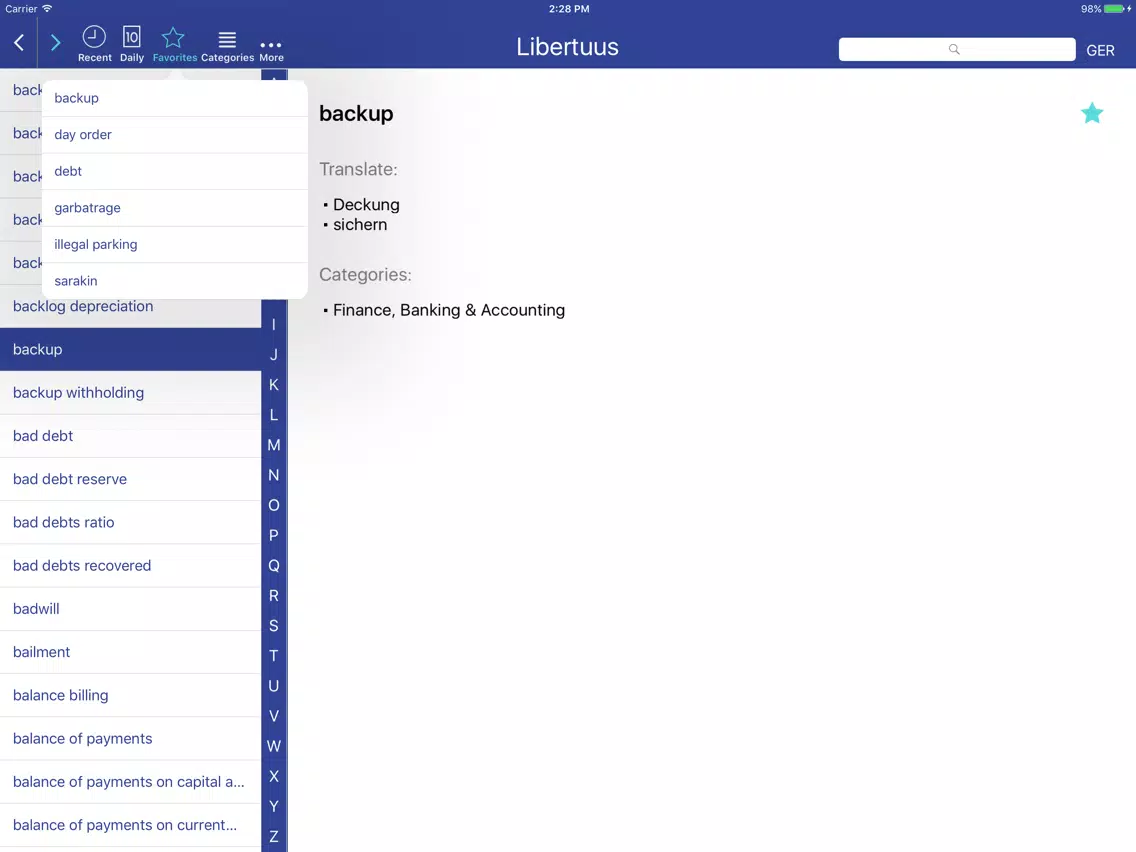Viewport: 1136px width, 852px height.
Task: Select debt in Favorites popup
Action: [x=175, y=171]
